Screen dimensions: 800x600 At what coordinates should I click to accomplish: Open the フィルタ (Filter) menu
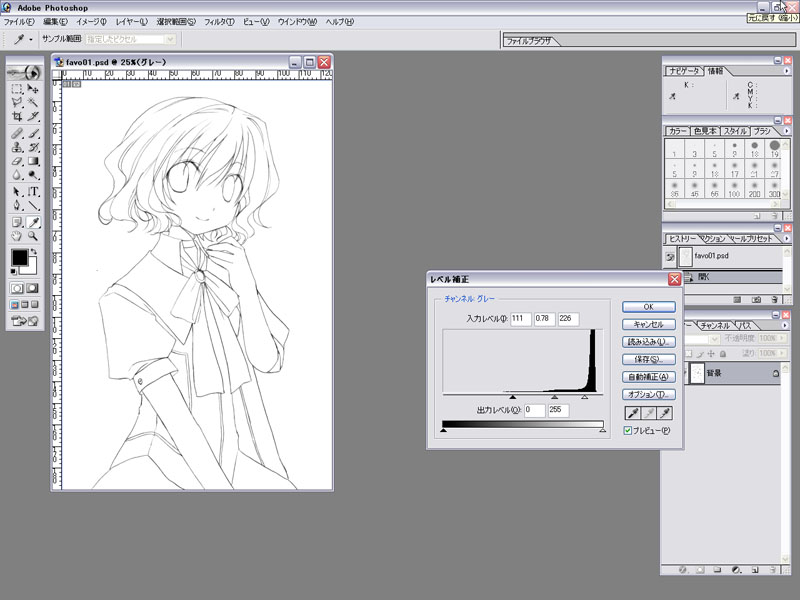point(219,22)
